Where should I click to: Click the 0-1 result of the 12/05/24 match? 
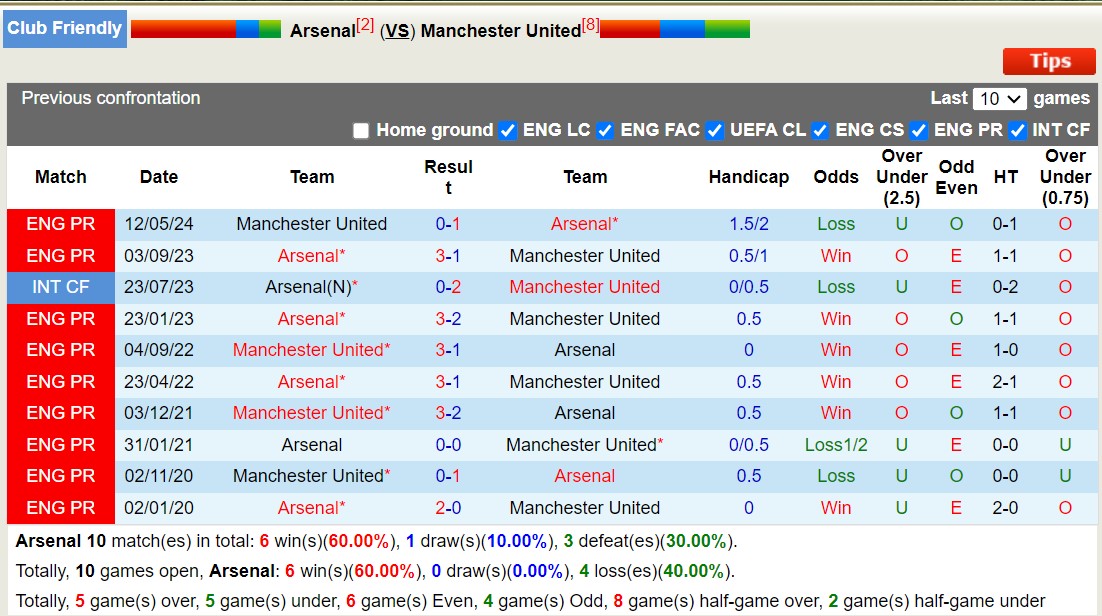(448, 224)
